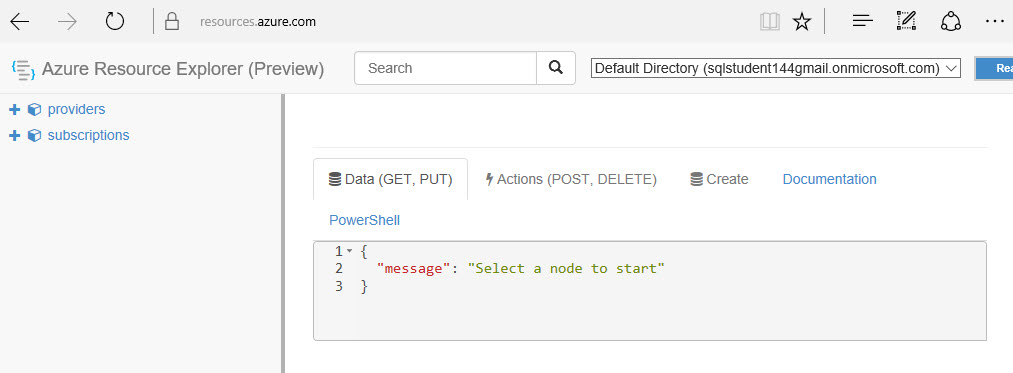
Task: Click cube icon beside subscriptions
Action: [x=34, y=136]
